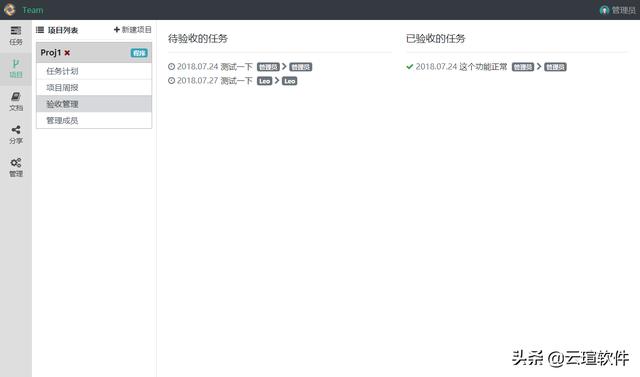640x377 pixels.
Task: Click the clock icon for 2018.07.27 pending task
Action: click(x=171, y=81)
